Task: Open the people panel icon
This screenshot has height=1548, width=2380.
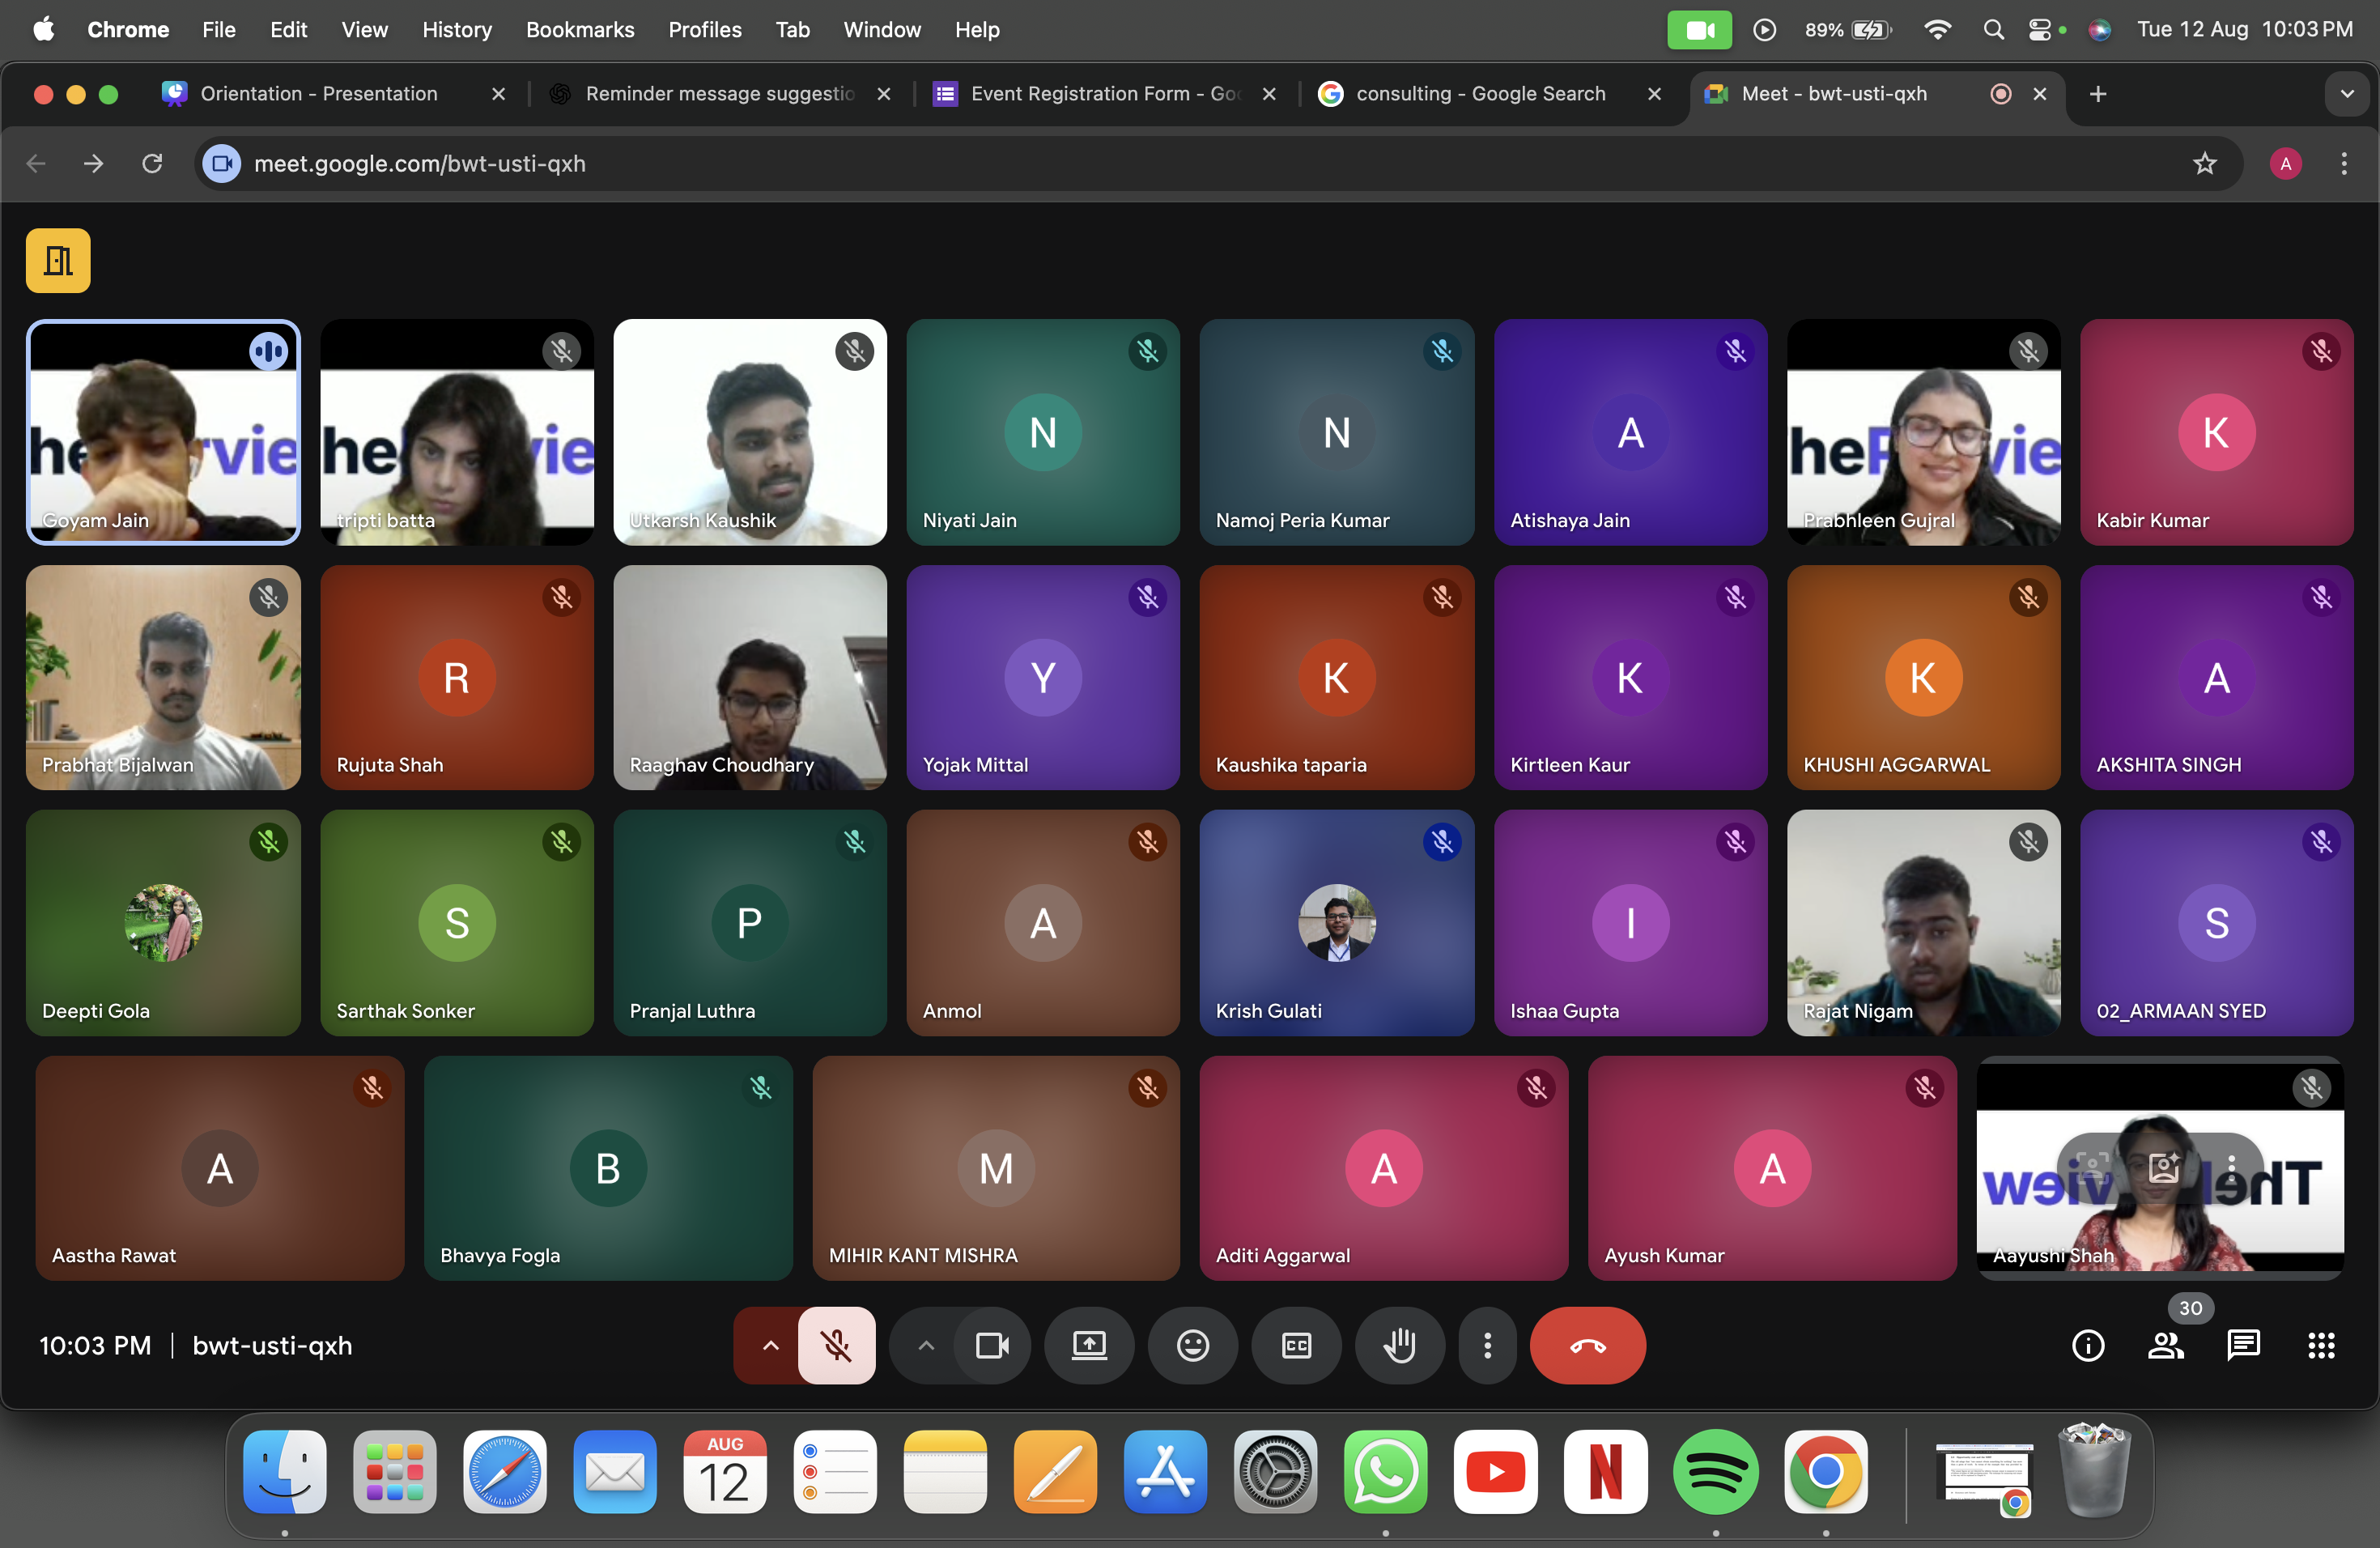Action: (x=2165, y=1346)
